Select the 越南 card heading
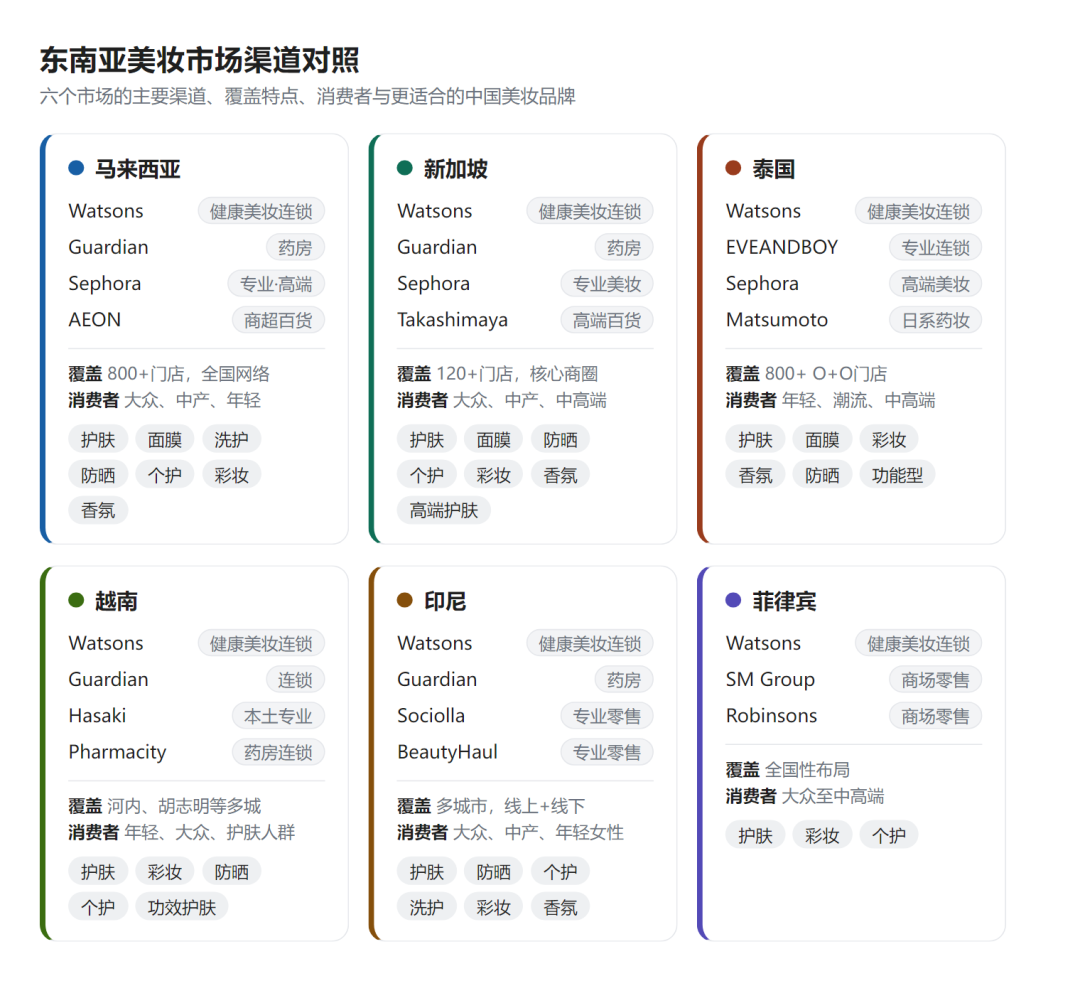The height and width of the screenshot is (981, 1080). pos(116,601)
